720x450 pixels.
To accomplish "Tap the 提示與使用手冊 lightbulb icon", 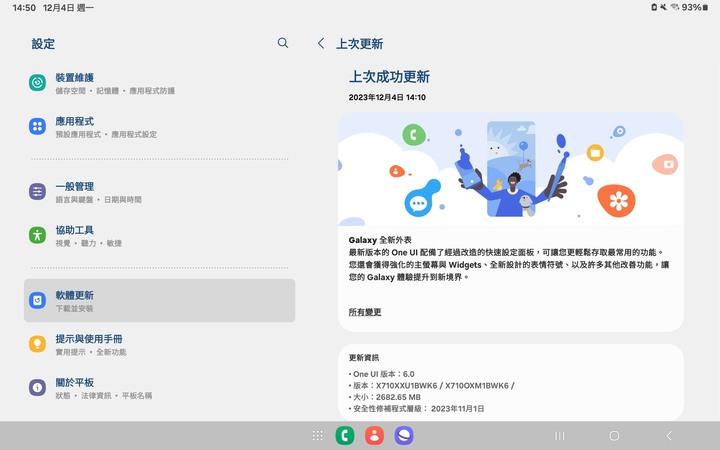I will click(x=37, y=344).
